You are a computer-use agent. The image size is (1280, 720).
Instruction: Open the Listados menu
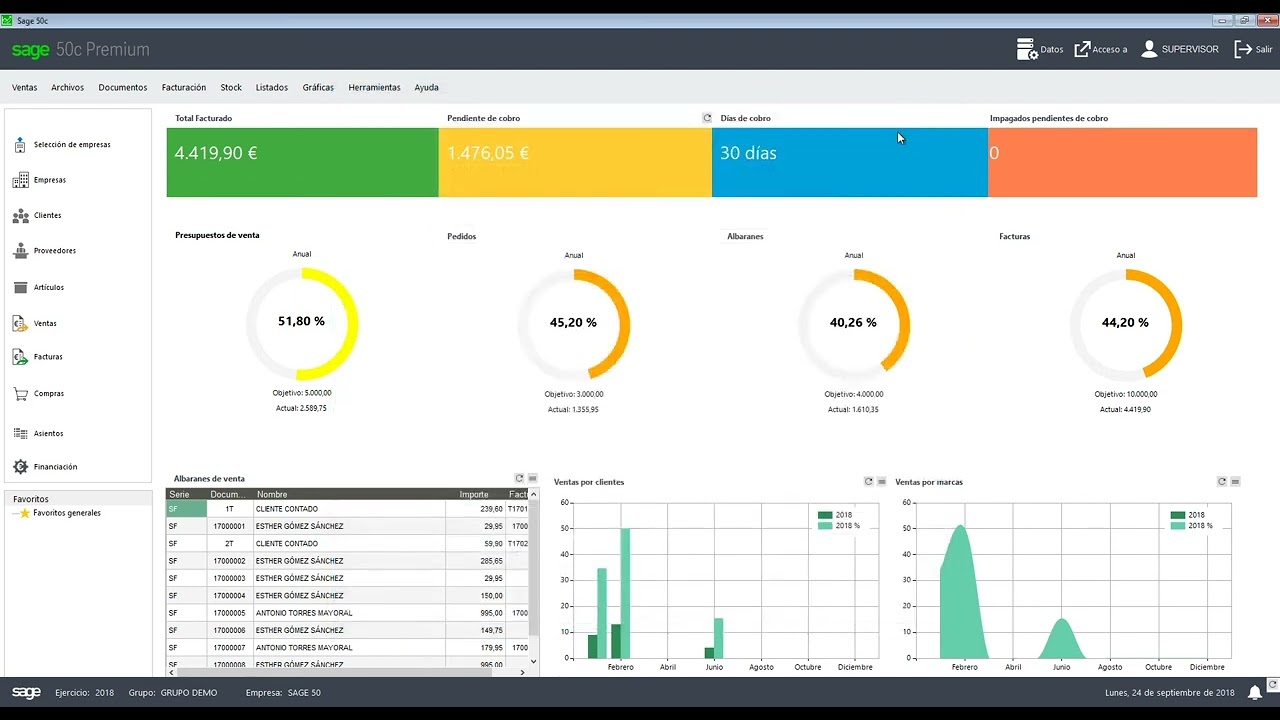click(272, 88)
